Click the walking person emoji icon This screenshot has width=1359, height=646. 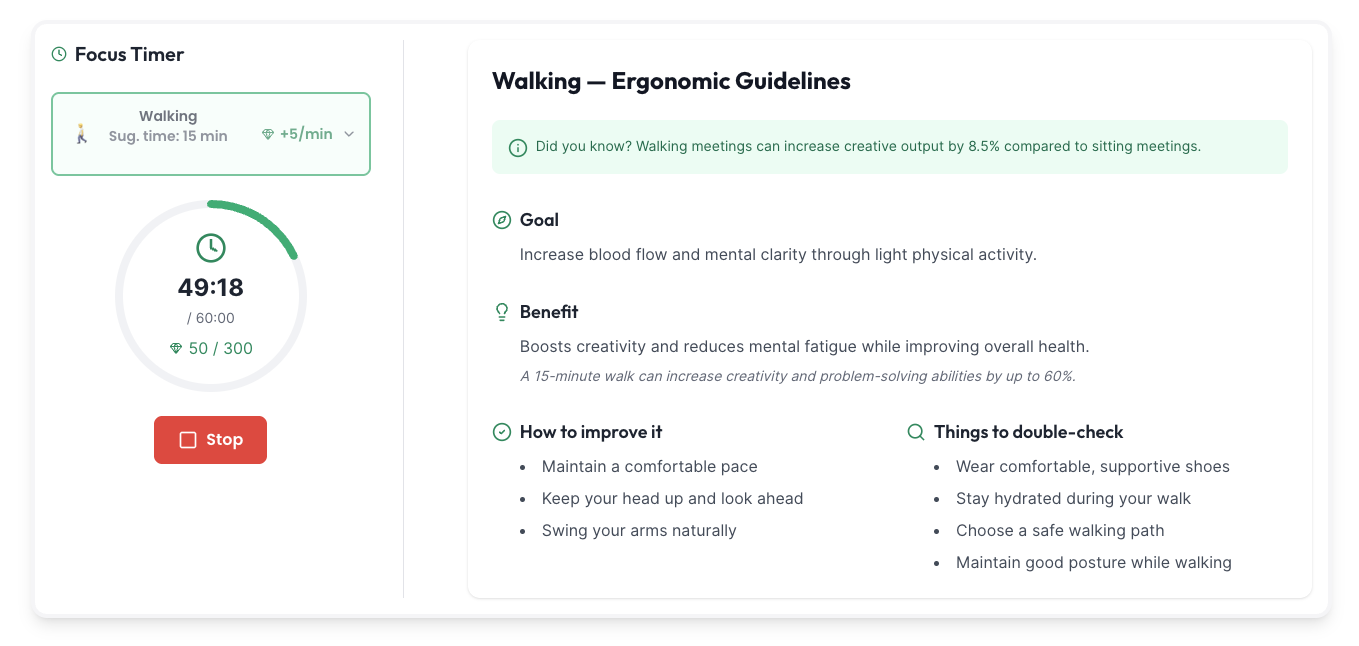(82, 134)
